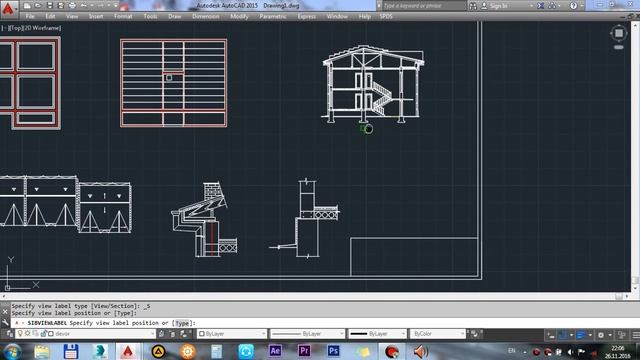Open Premiere Pro from the taskbar

[x=304, y=351]
